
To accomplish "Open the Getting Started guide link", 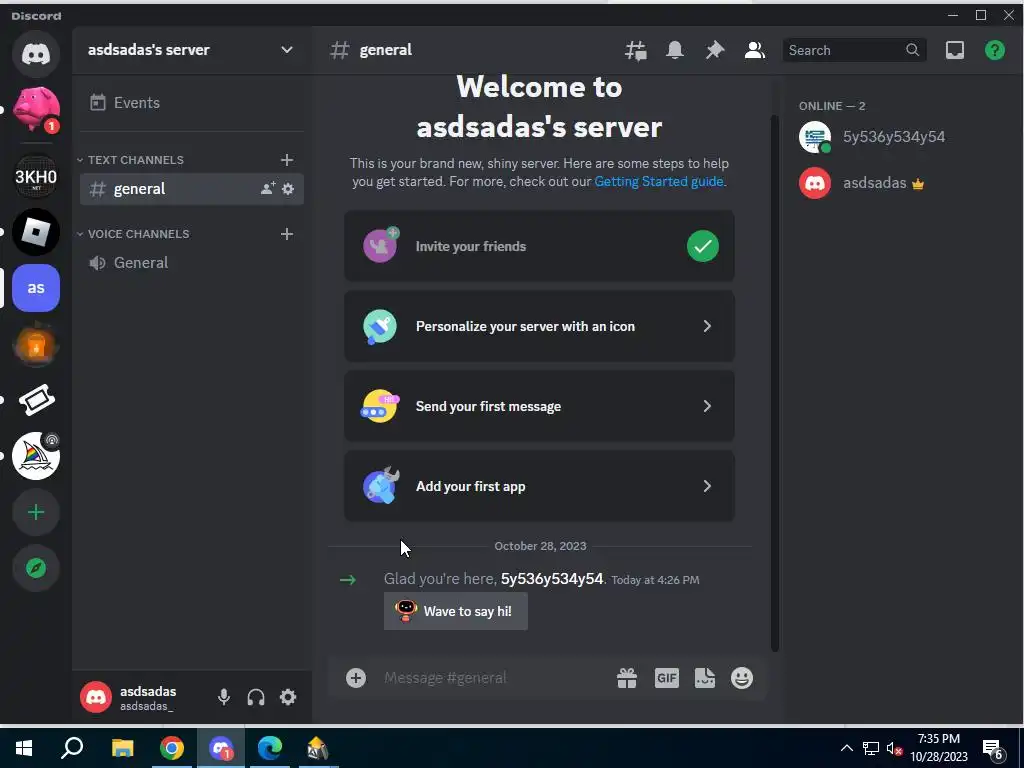I will point(658,182).
